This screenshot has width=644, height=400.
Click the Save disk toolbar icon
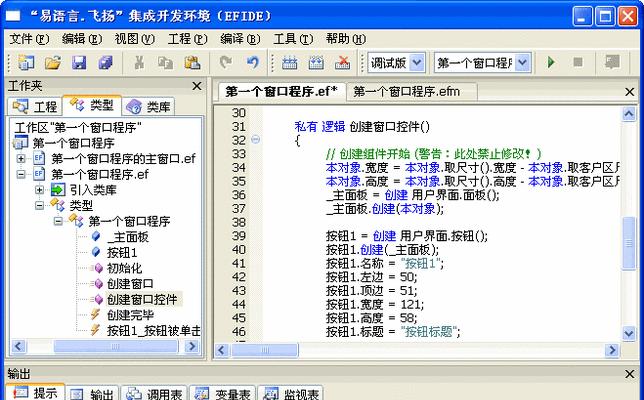tap(79, 63)
